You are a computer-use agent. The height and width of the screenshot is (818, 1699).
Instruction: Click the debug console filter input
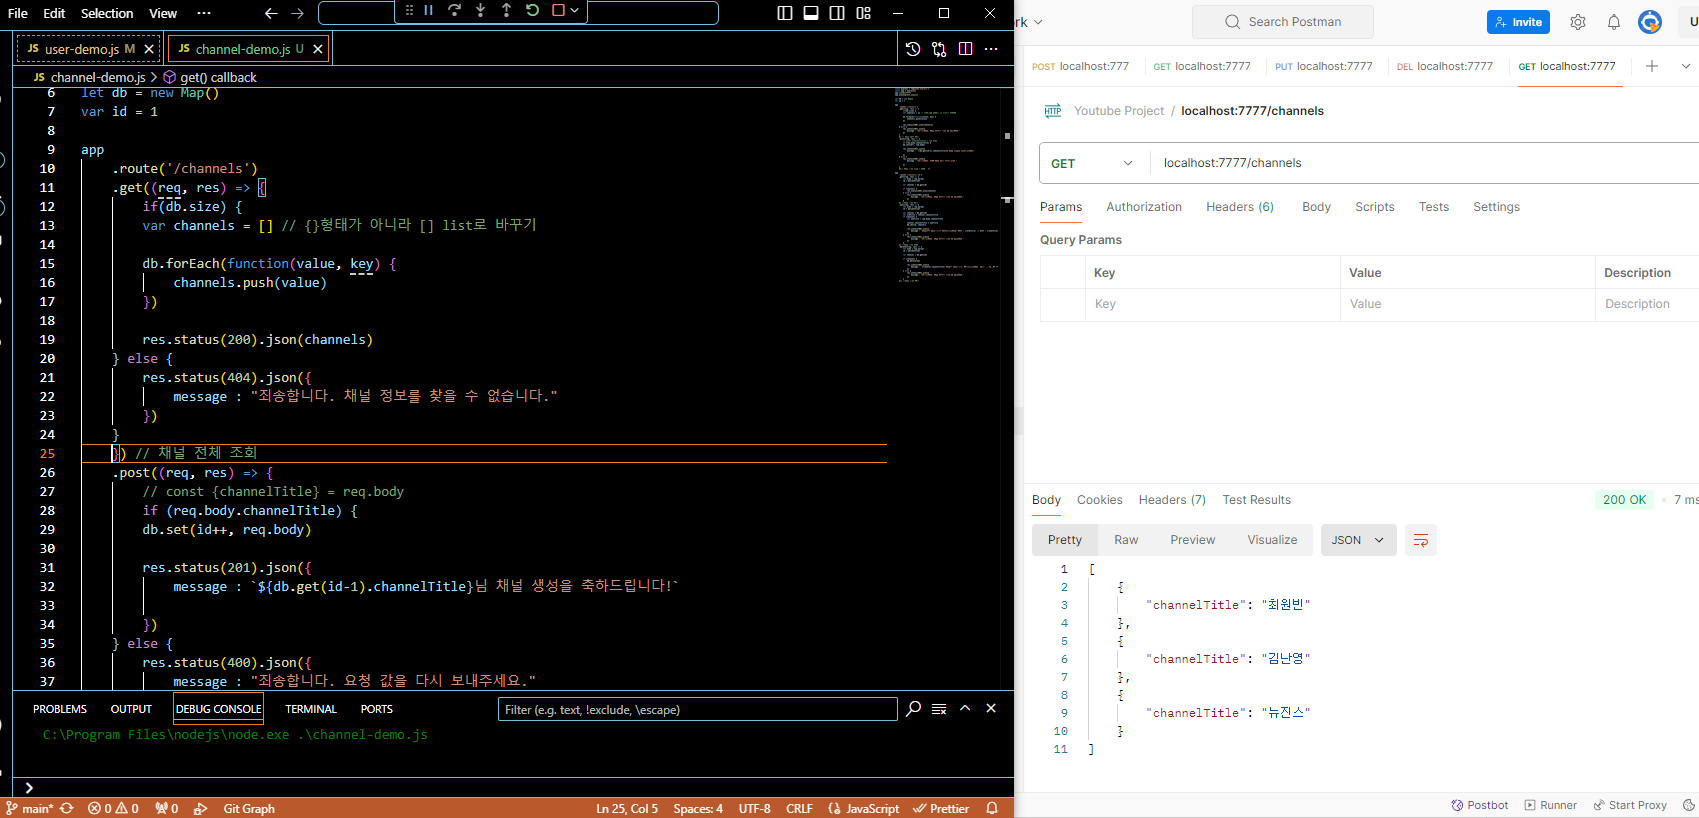click(697, 709)
